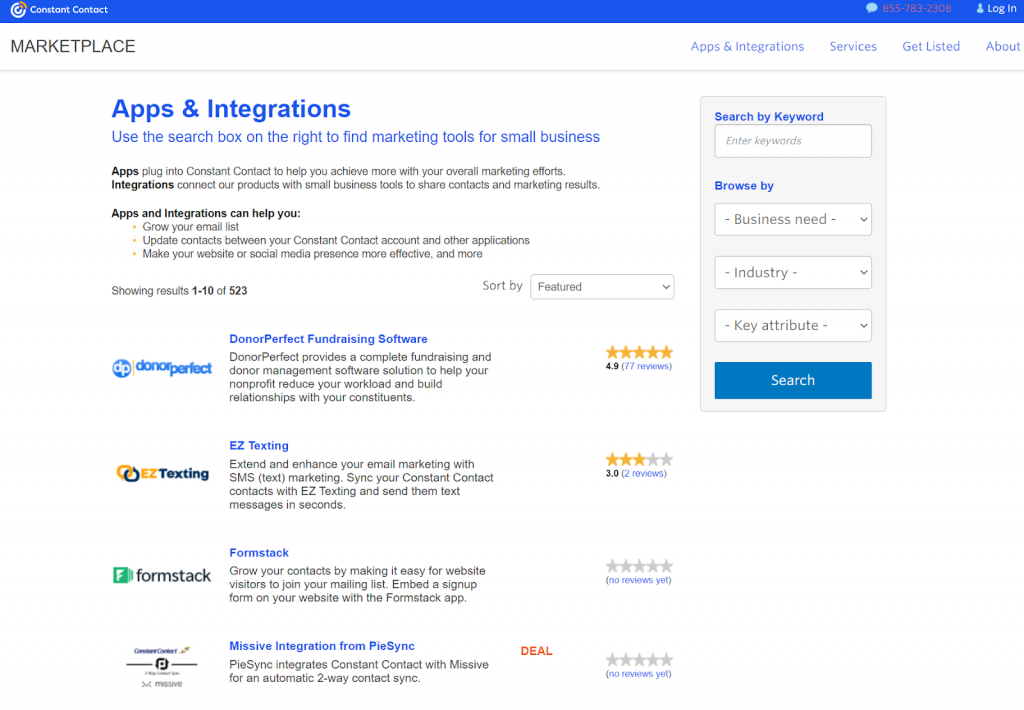Open the Sort by Featured dropdown
Image resolution: width=1024 pixels, height=710 pixels.
point(602,287)
